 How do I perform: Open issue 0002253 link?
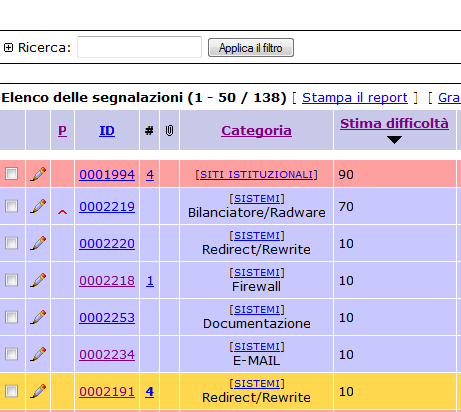[x=107, y=317]
